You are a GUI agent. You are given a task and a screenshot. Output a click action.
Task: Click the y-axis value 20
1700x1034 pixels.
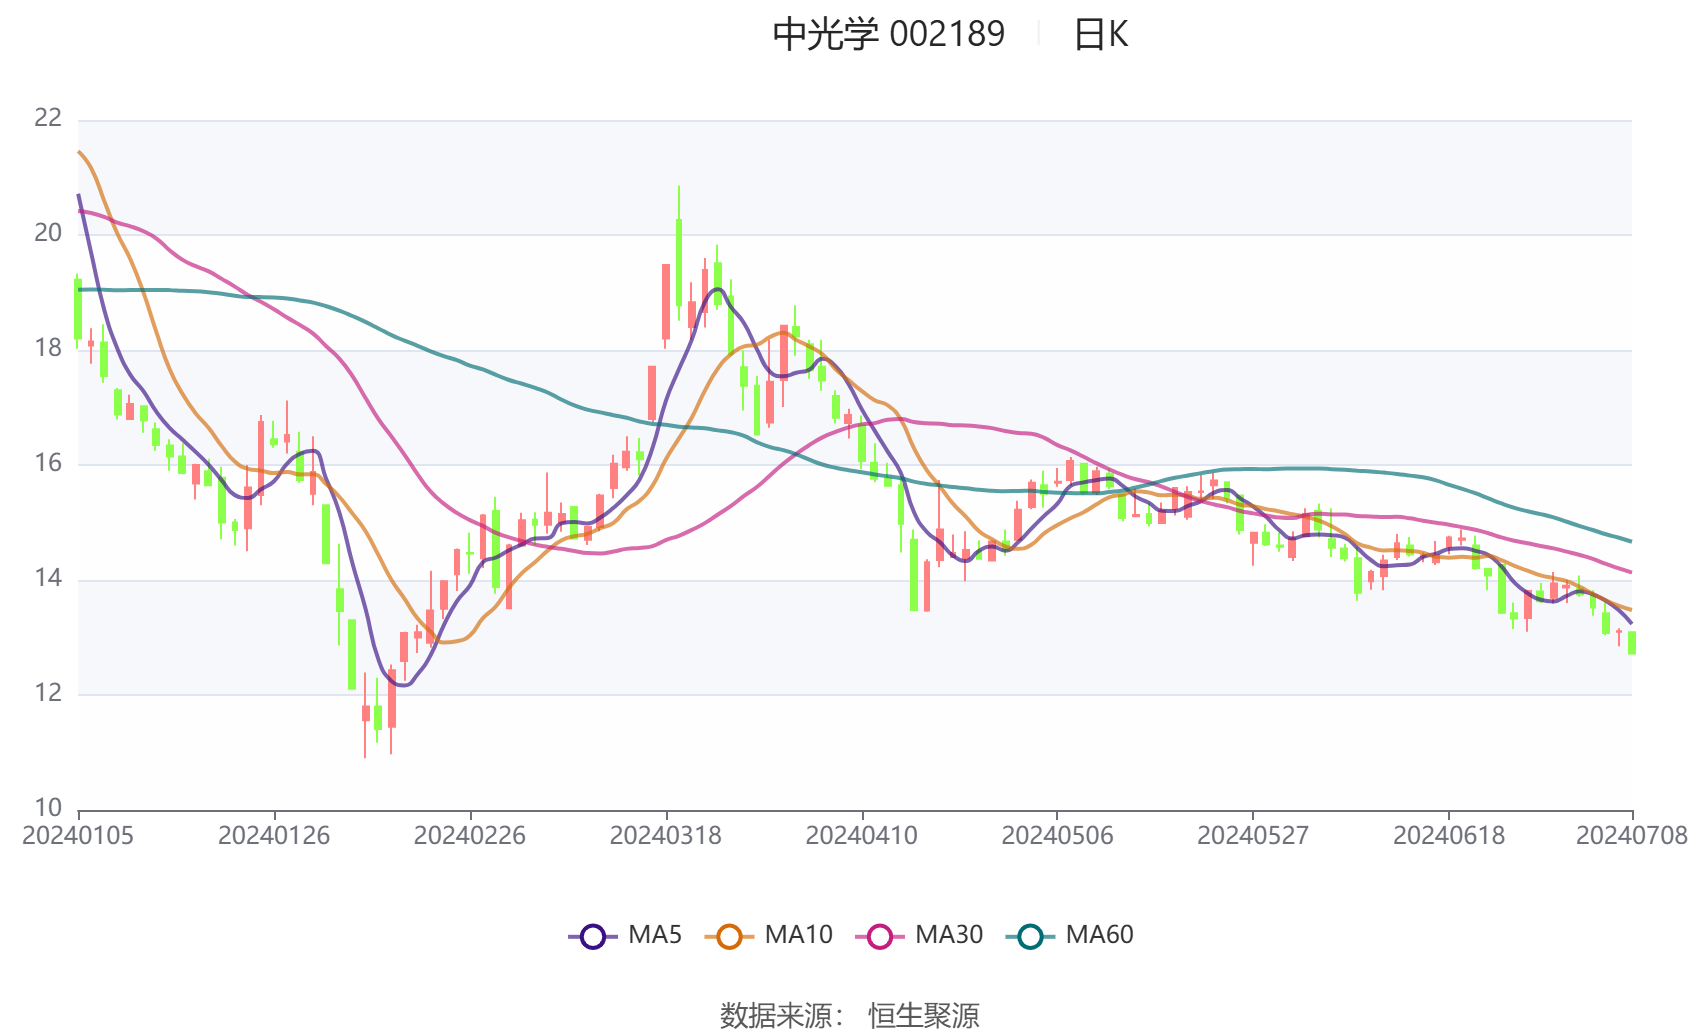[x=48, y=233]
